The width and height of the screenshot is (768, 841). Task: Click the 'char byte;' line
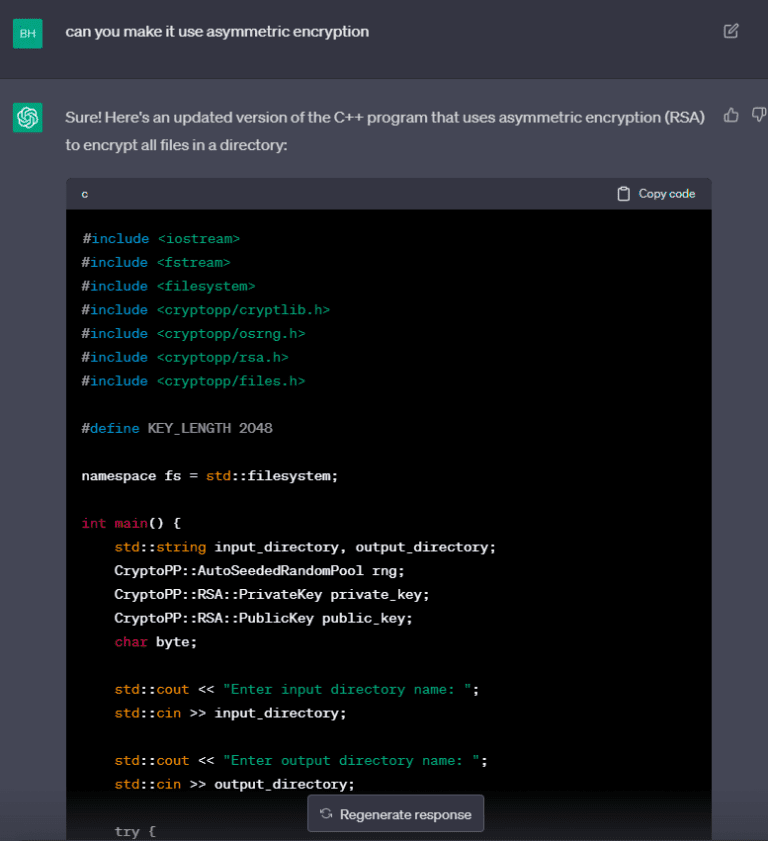pyautogui.click(x=156, y=642)
